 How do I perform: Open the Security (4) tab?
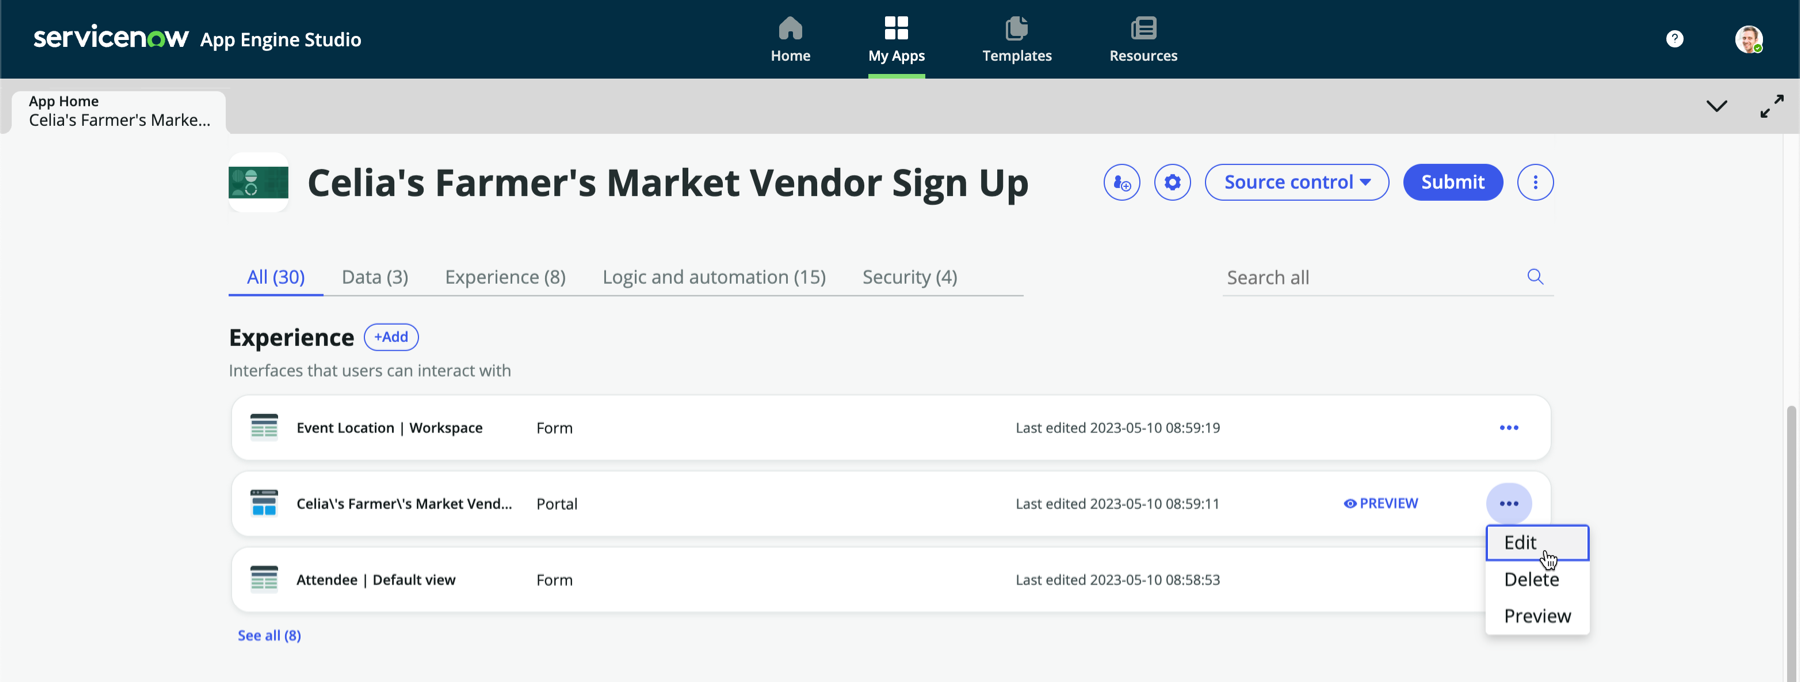pos(909,277)
